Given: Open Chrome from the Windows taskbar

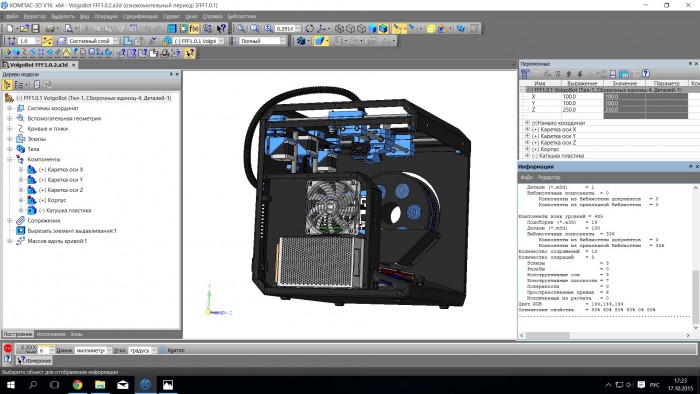Looking at the screenshot, I should point(77,385).
